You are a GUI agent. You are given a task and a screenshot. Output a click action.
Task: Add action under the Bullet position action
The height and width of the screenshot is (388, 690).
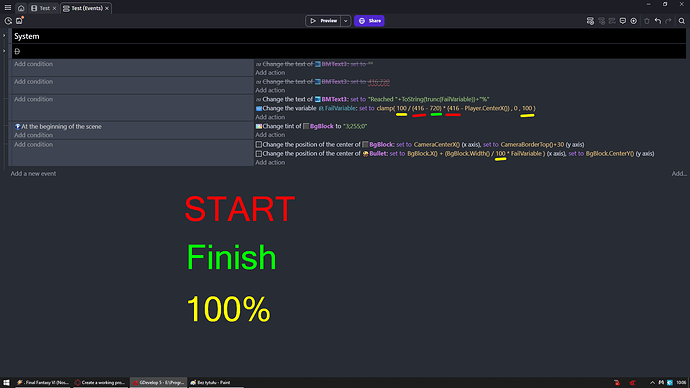[270, 162]
